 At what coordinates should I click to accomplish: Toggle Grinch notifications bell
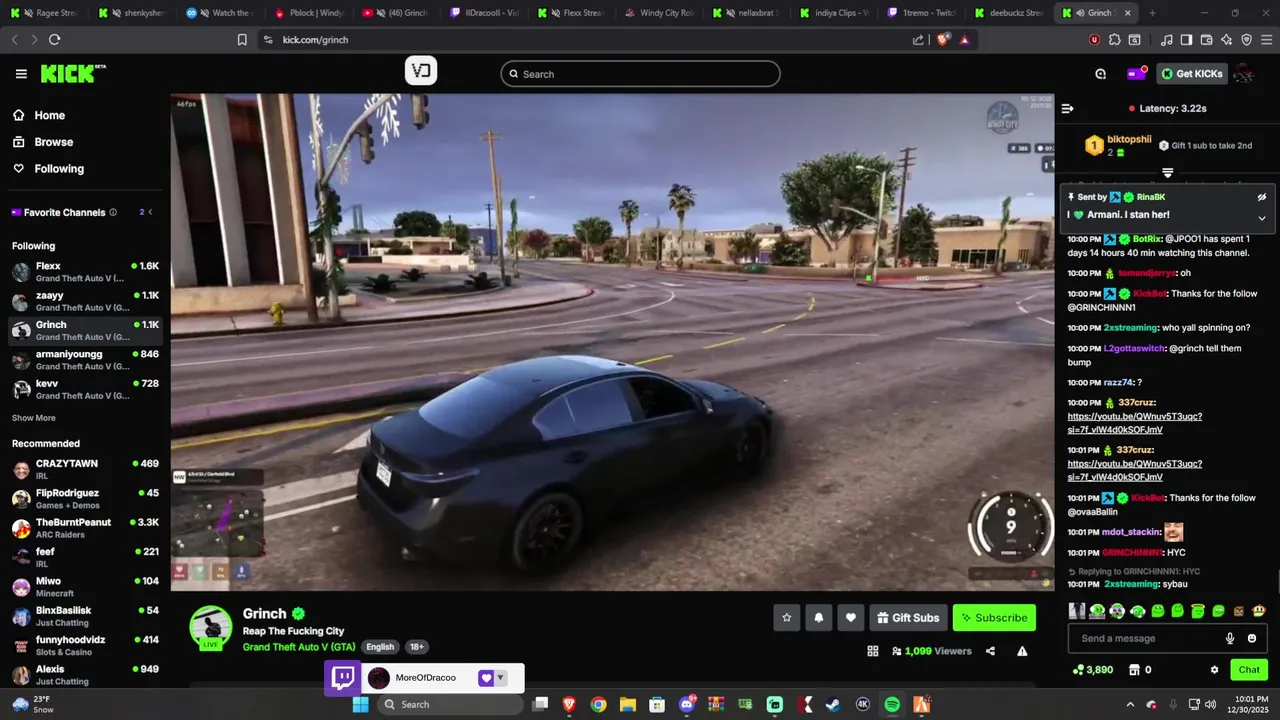pos(818,618)
